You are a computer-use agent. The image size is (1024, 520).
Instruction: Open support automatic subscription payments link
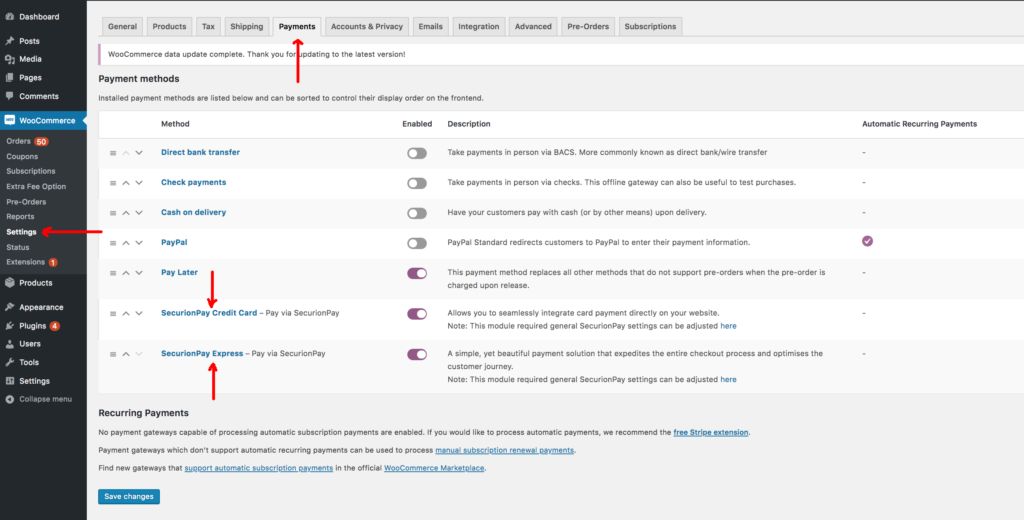click(259, 468)
